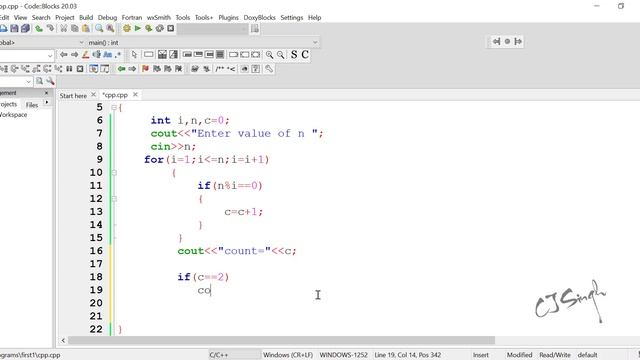Rebuild the project
The image size is (640, 360).
coord(160,29)
